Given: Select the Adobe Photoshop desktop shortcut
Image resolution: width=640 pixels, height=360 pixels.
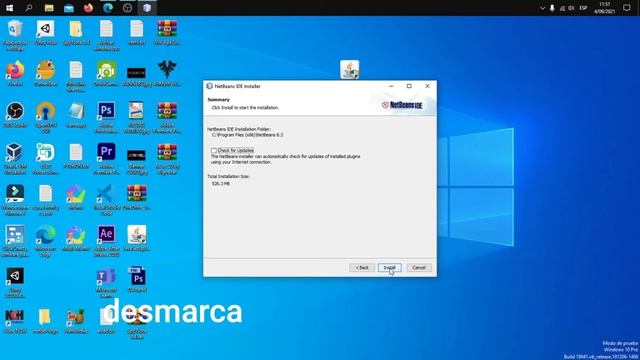Looking at the screenshot, I should [x=106, y=118].
